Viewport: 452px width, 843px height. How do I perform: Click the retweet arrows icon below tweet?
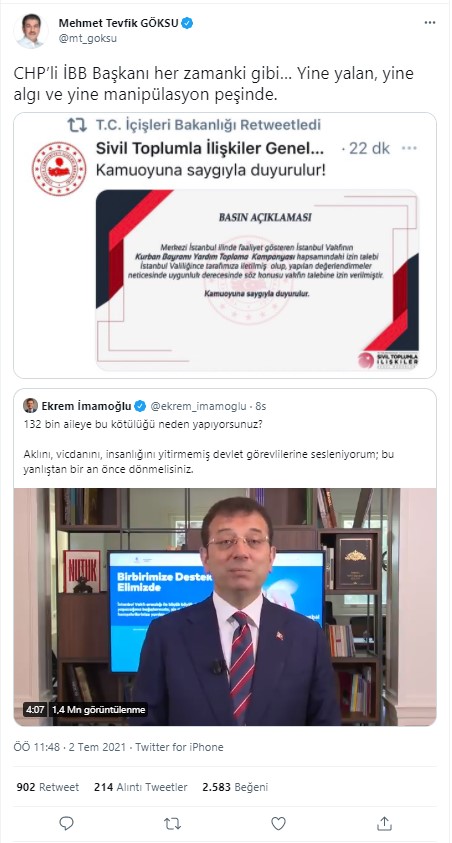click(172, 823)
